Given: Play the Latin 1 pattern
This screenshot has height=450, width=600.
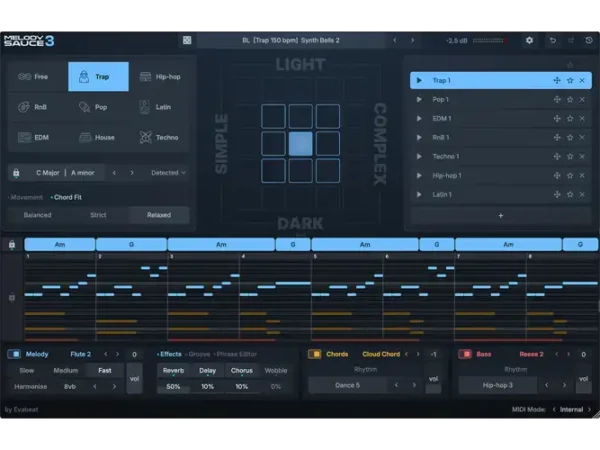Looking at the screenshot, I should pyautogui.click(x=419, y=194).
